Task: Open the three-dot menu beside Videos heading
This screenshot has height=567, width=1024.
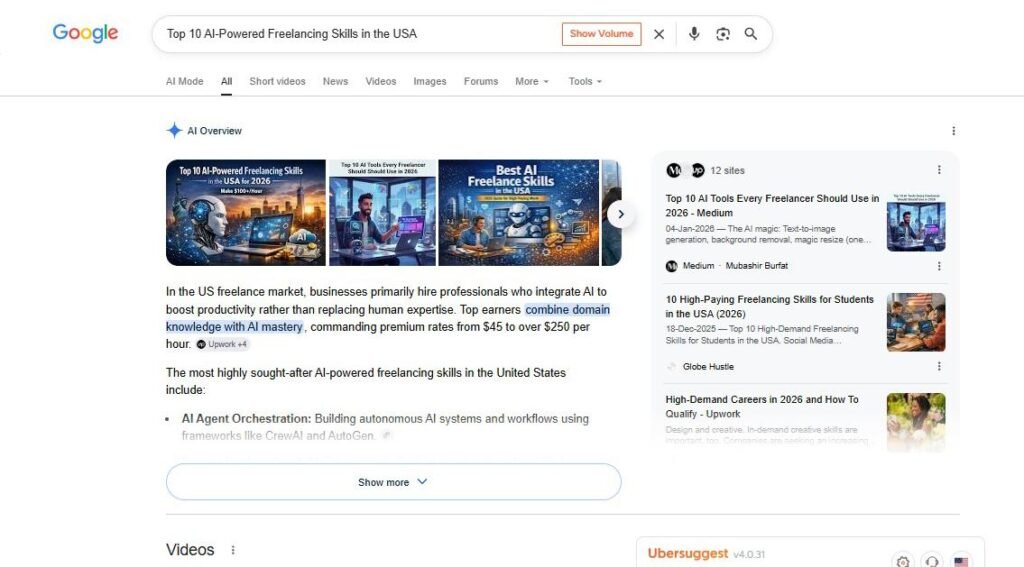Action: click(233, 550)
